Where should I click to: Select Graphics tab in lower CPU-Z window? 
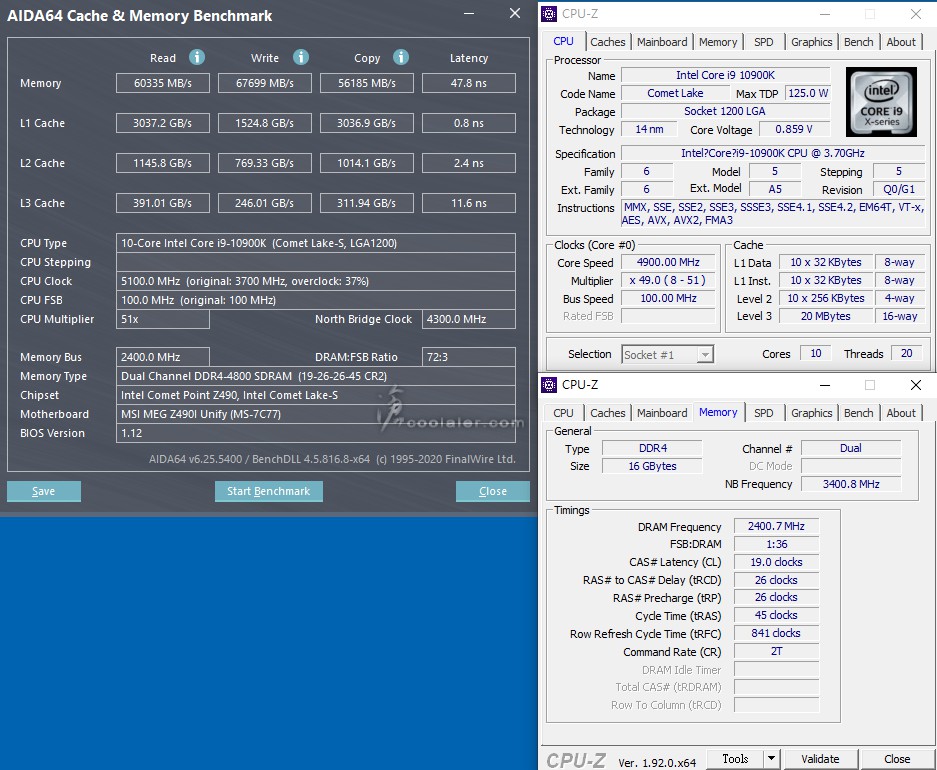click(811, 413)
